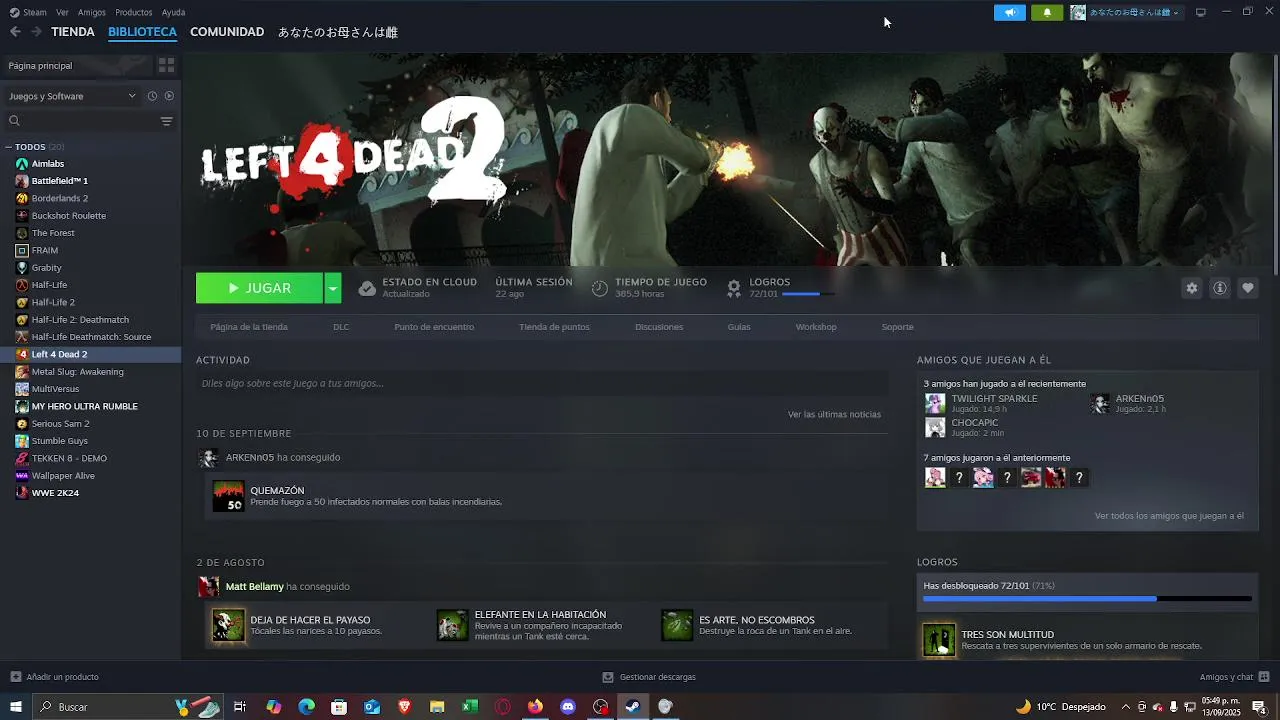Open the account name dropdown

click(1126, 12)
